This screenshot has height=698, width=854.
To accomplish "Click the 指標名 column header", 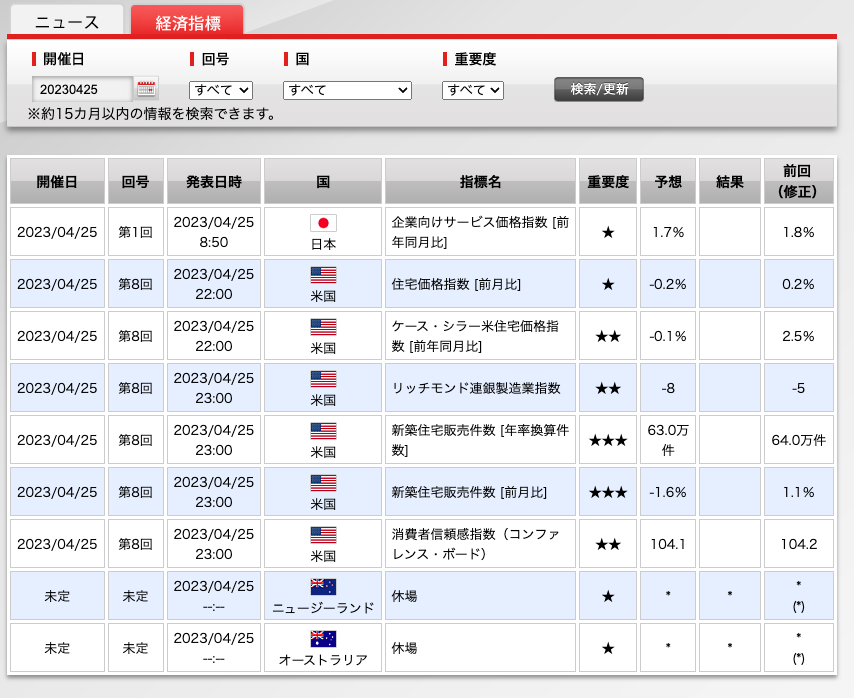I will tap(480, 182).
